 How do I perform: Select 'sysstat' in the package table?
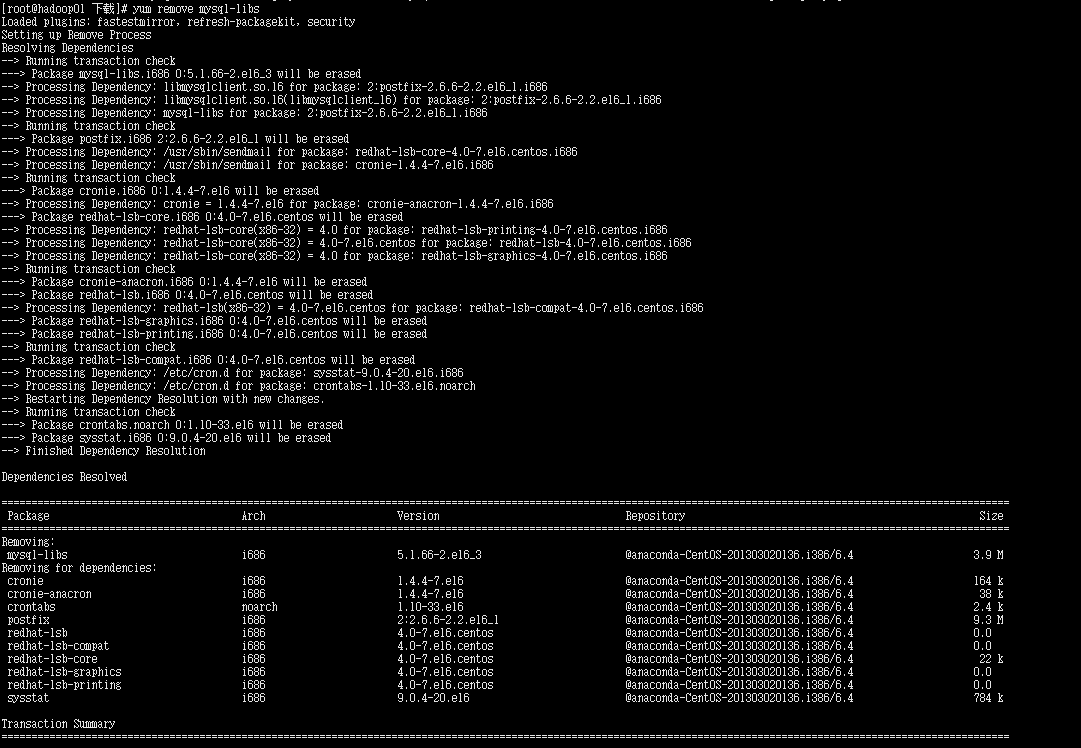click(x=28, y=698)
